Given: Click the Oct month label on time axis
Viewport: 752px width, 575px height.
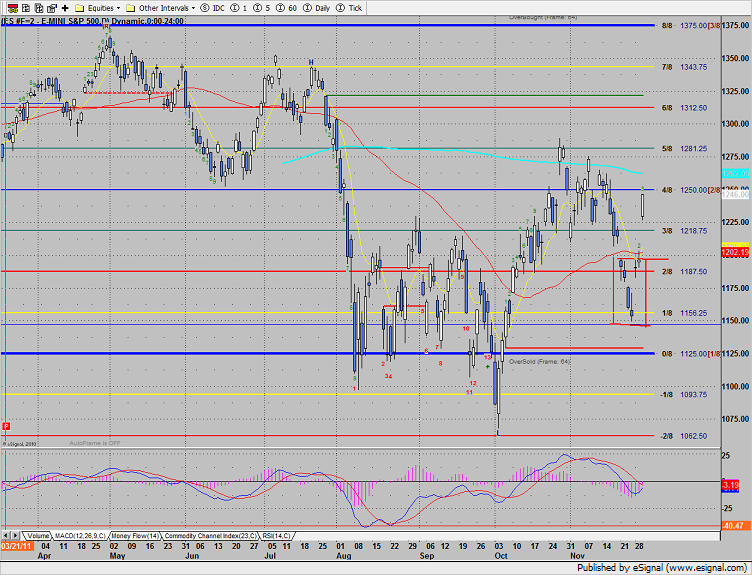Looking at the screenshot, I should tap(501, 556).
